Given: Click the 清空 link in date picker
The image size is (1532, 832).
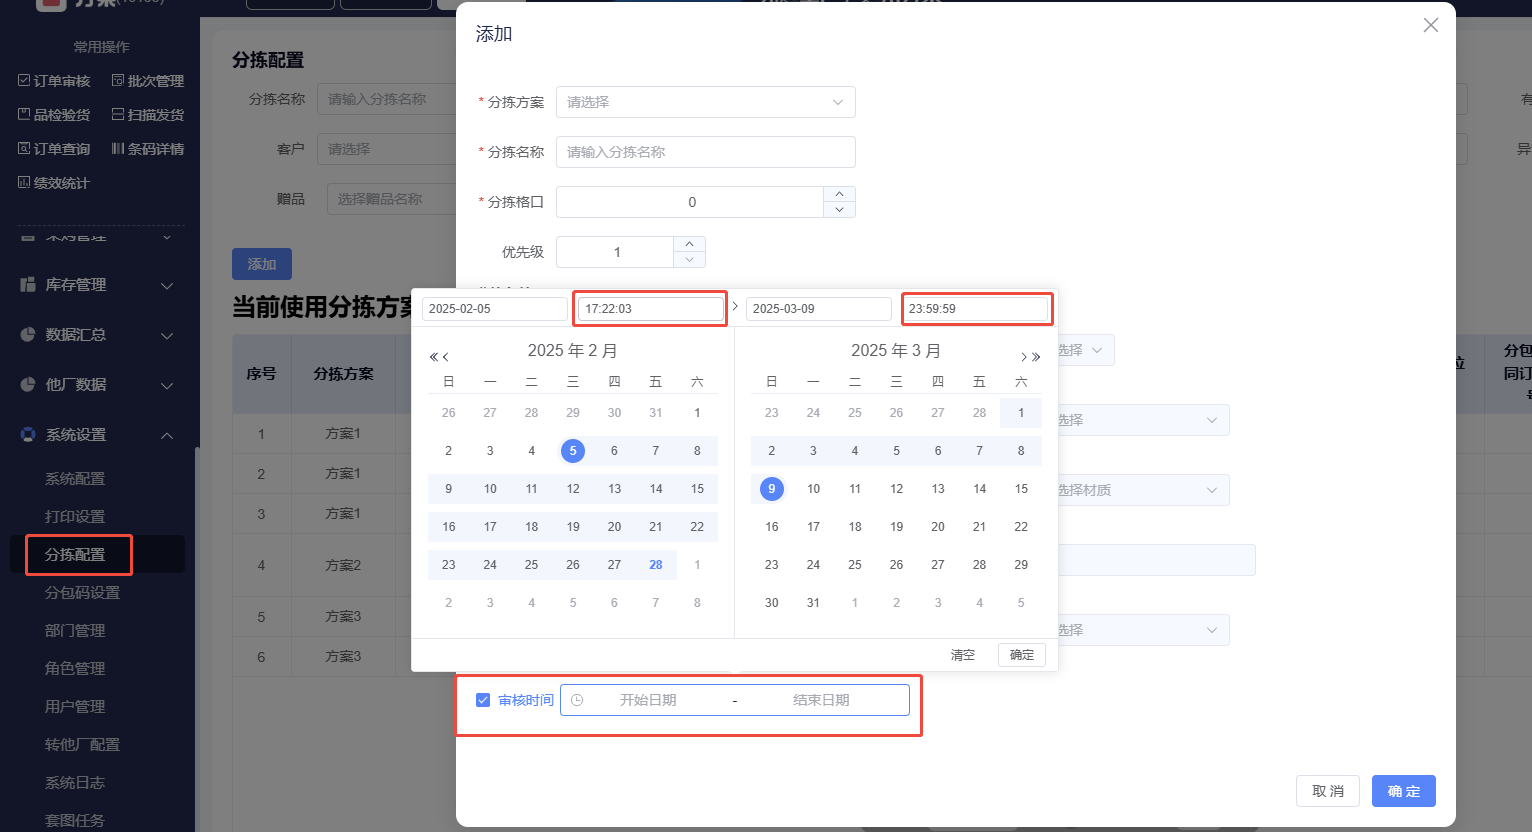Looking at the screenshot, I should click(963, 655).
